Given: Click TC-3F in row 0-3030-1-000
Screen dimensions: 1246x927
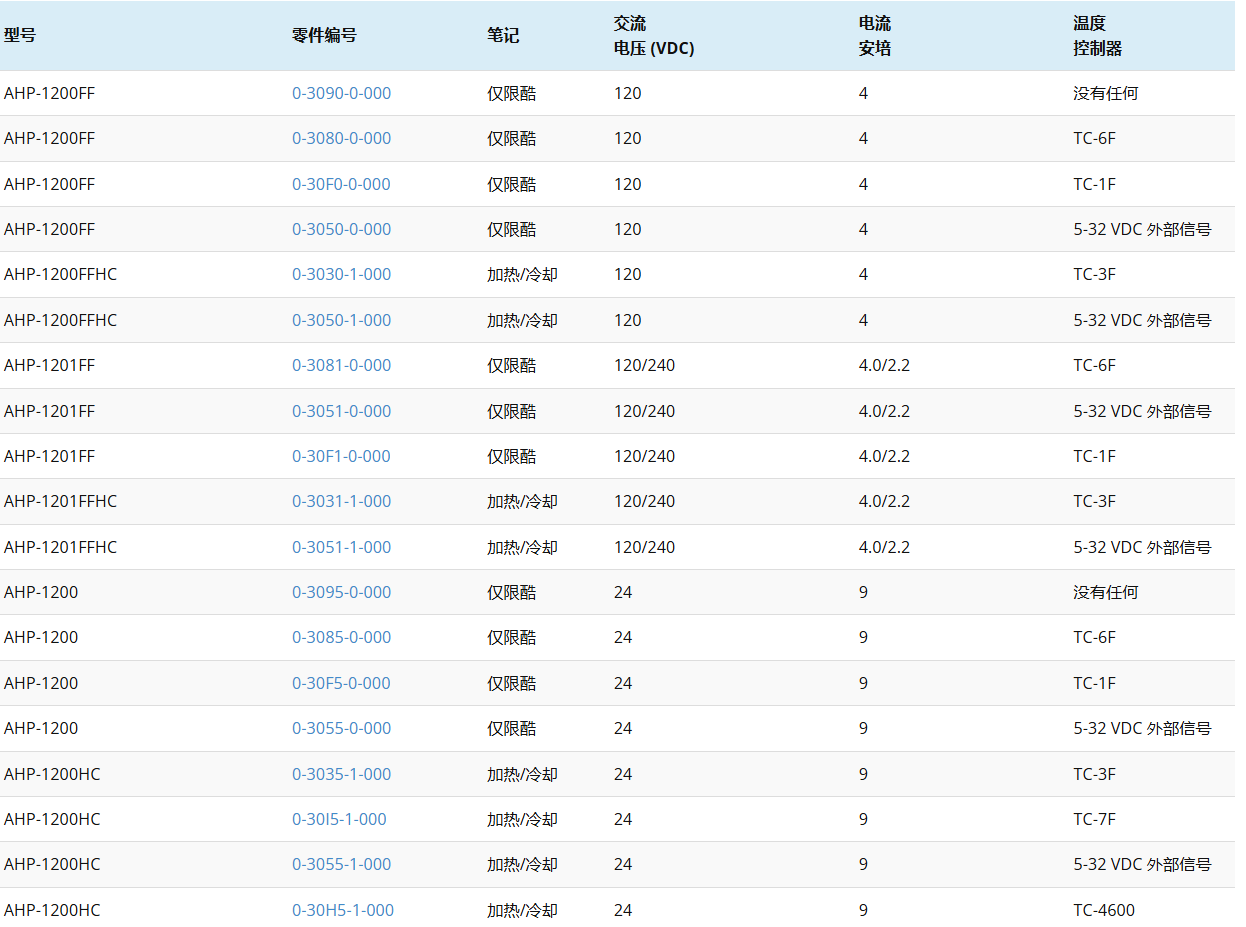Looking at the screenshot, I should click(x=1095, y=274).
